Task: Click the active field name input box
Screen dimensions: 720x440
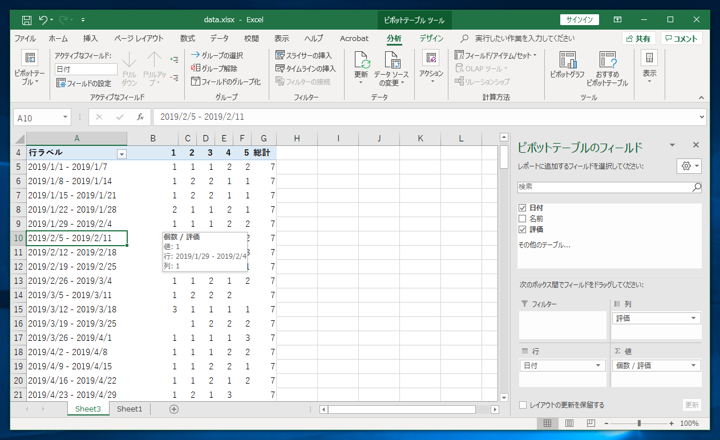Action: click(x=86, y=69)
